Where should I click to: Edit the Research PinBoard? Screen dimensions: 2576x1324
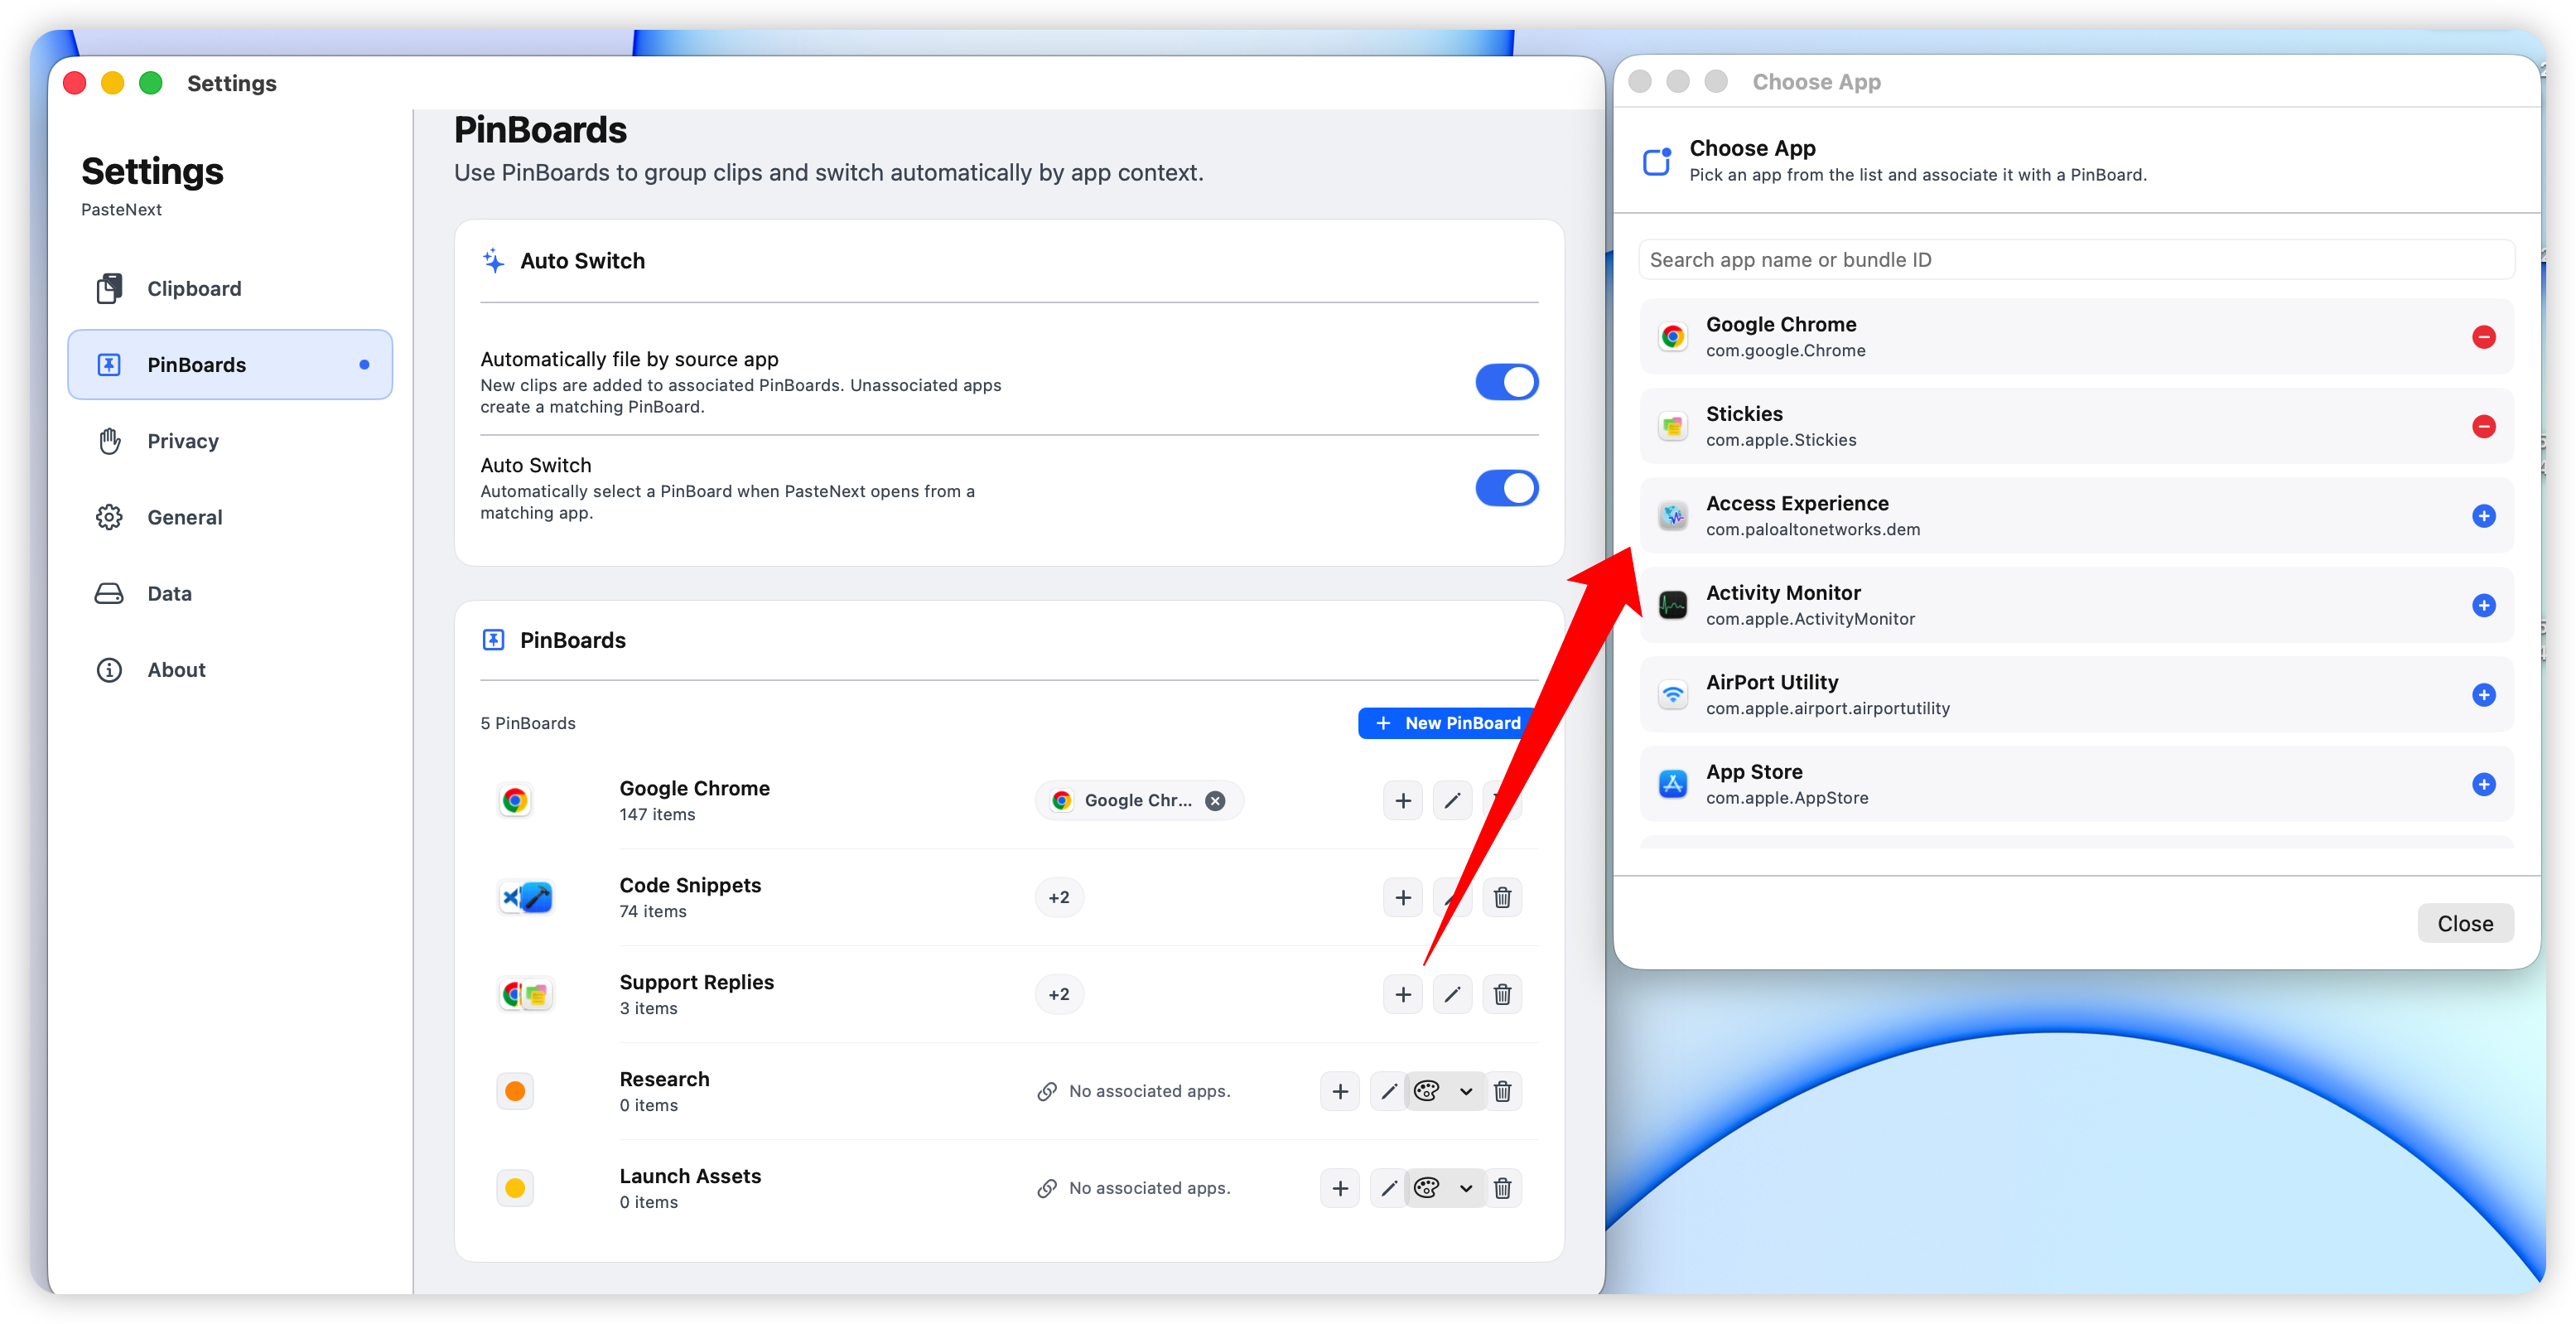click(x=1388, y=1091)
